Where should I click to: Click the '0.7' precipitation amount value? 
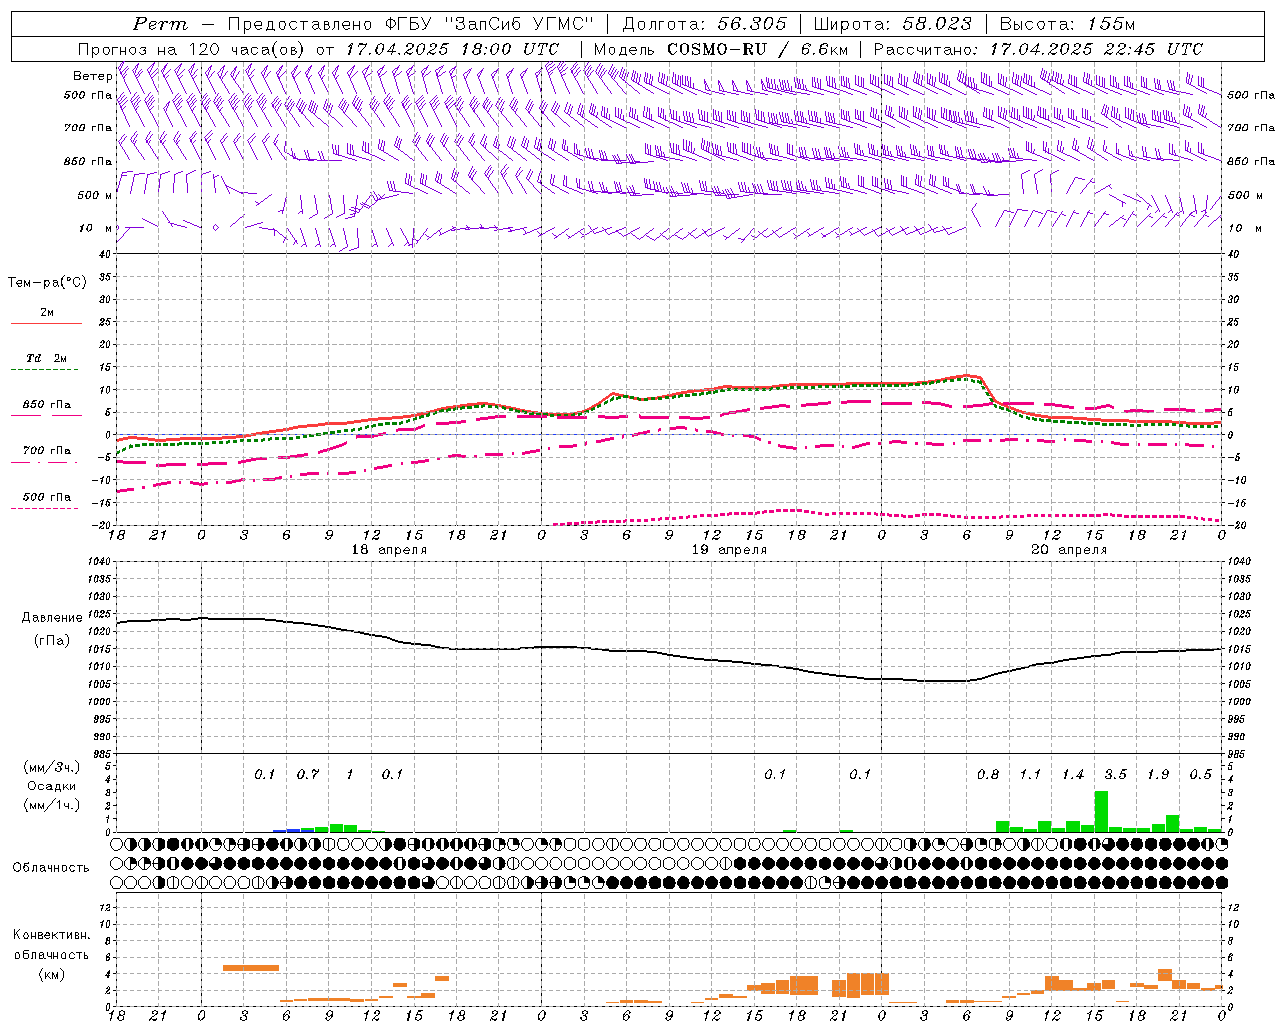point(308,775)
